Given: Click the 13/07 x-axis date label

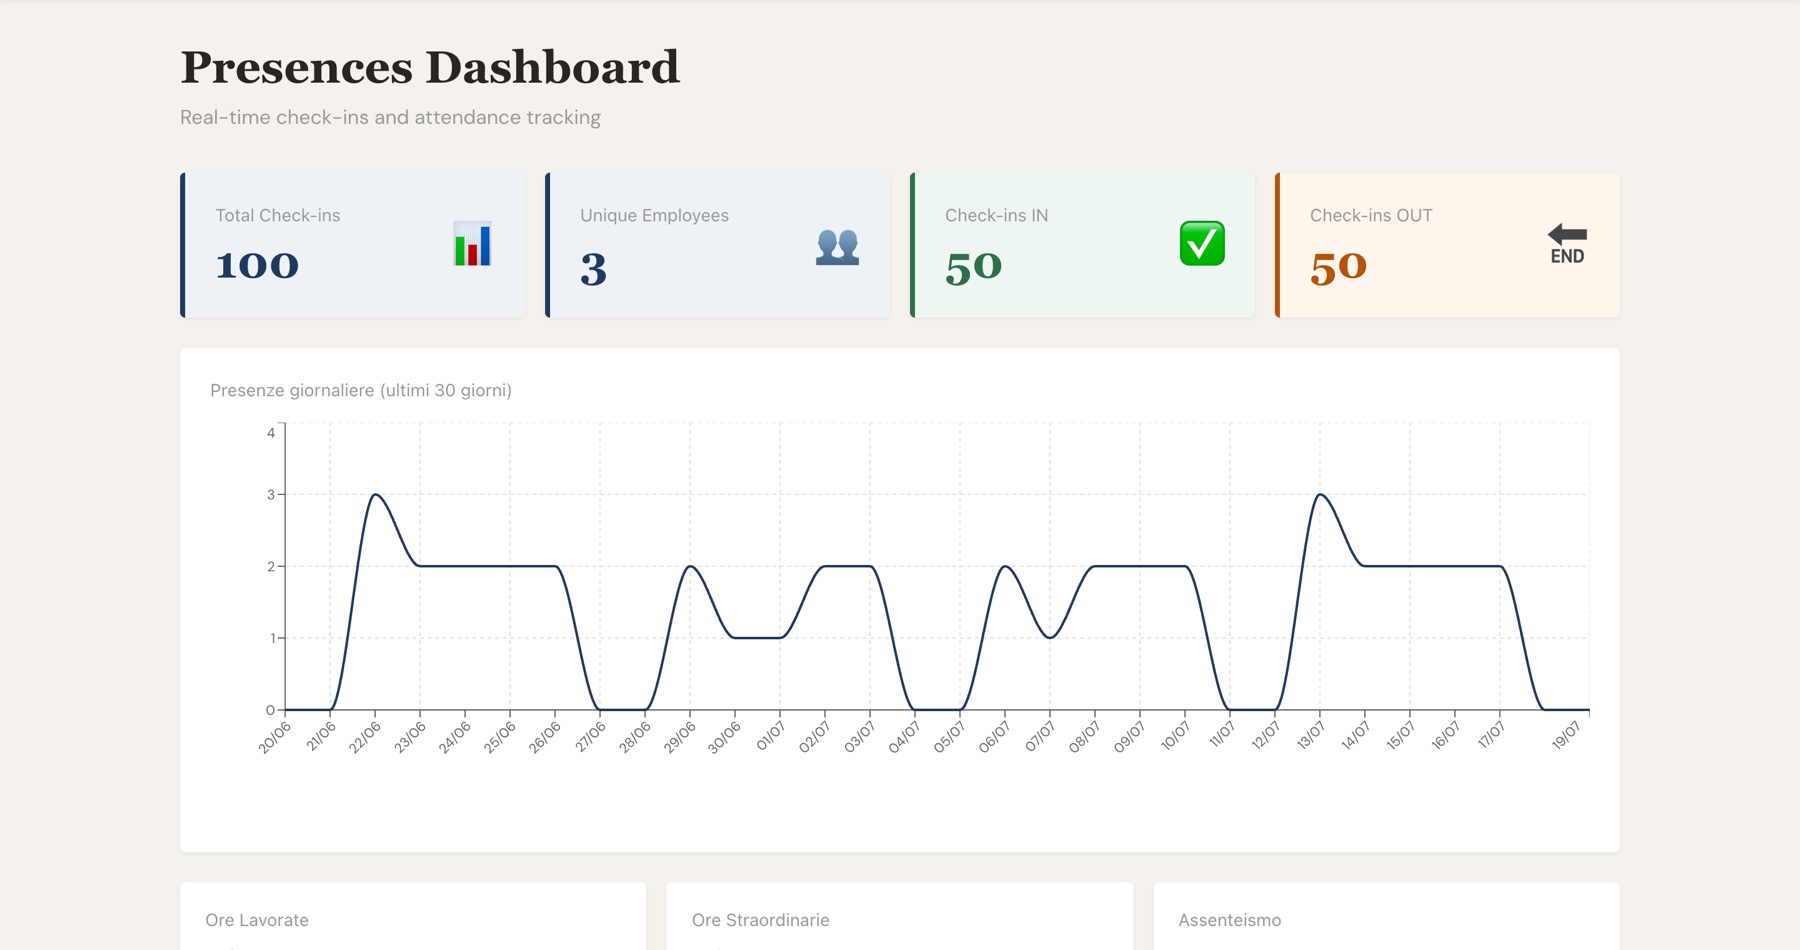Looking at the screenshot, I should 1310,737.
